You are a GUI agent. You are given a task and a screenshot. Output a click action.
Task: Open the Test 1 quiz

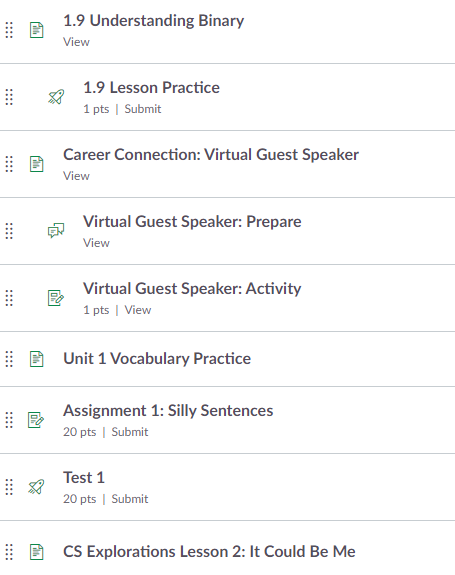pos(84,478)
